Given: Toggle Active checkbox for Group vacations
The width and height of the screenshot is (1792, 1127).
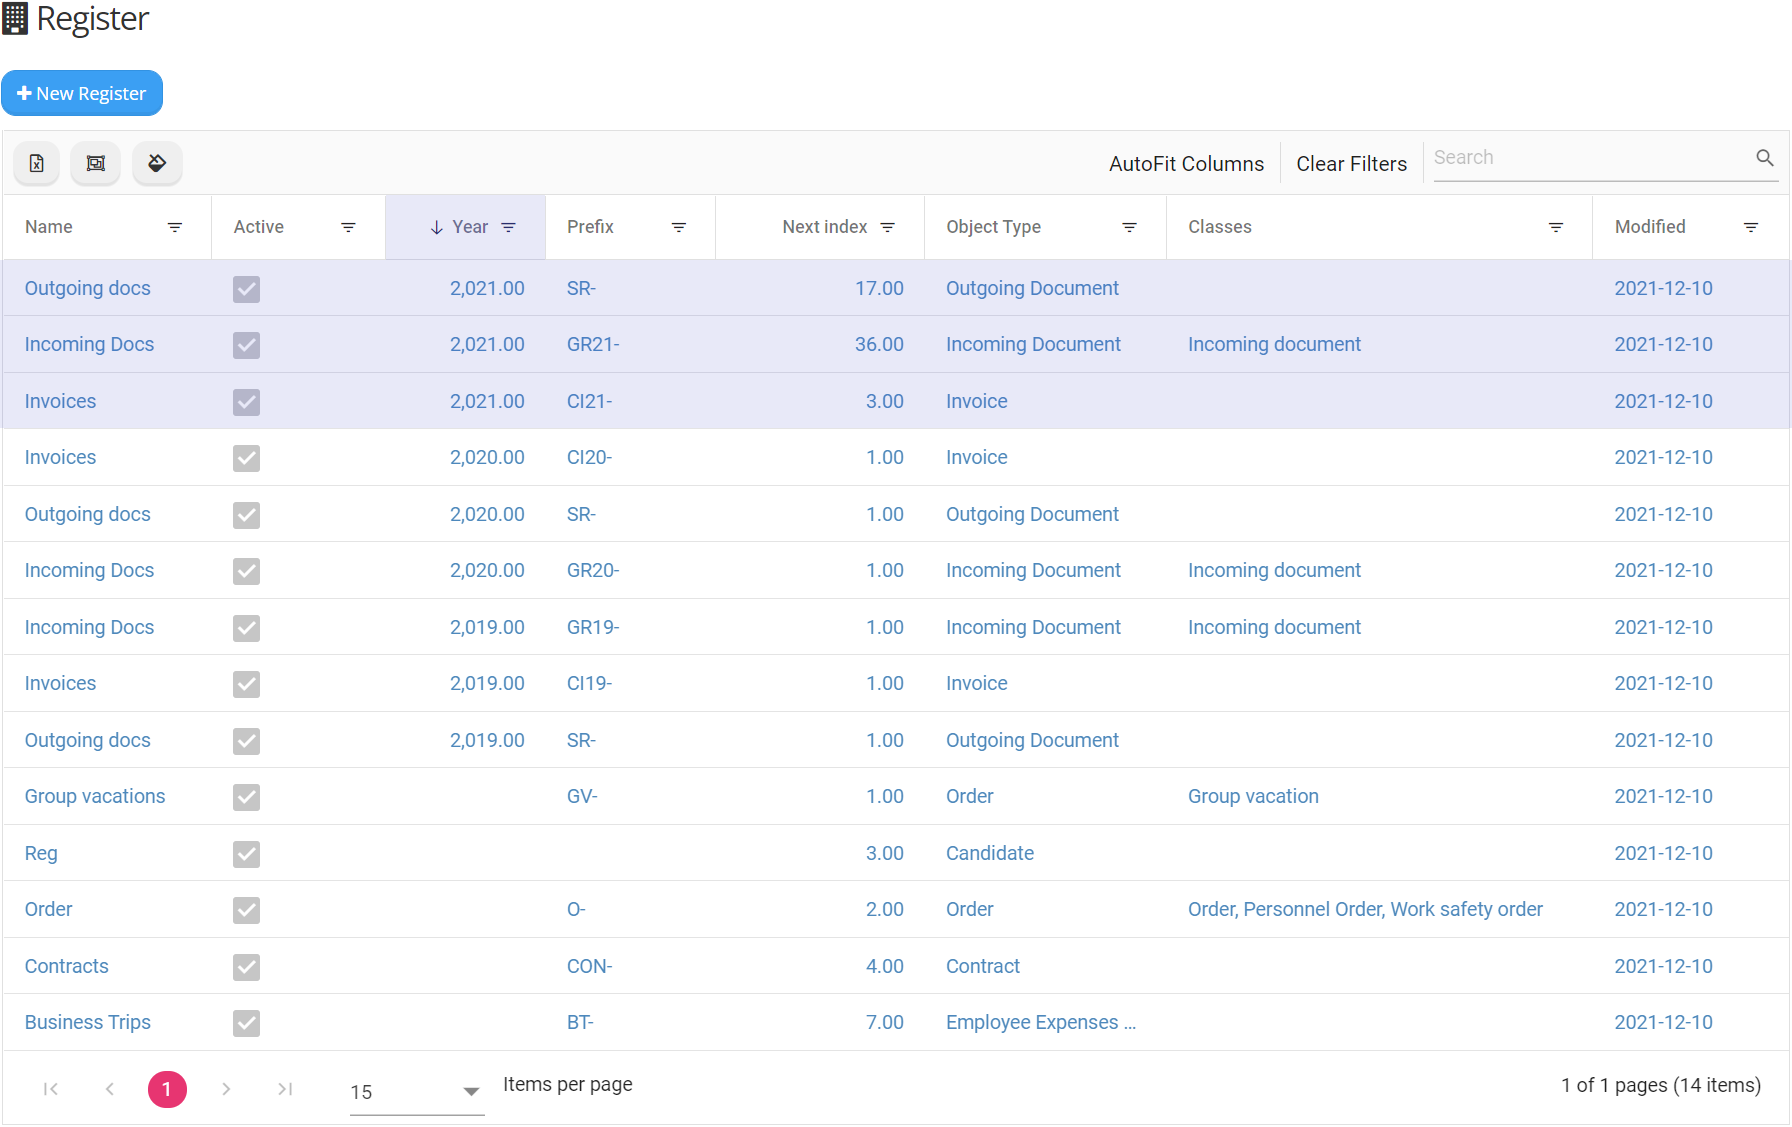Looking at the screenshot, I should coord(246,797).
